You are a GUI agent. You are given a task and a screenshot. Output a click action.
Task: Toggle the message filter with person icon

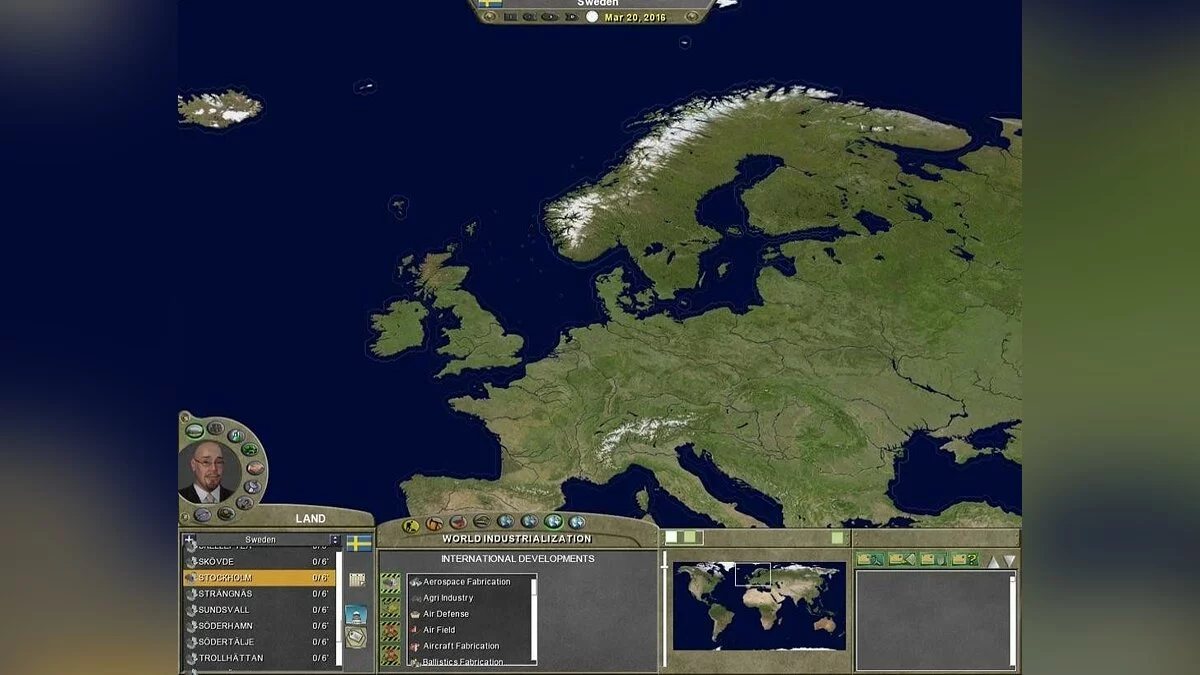coord(870,559)
